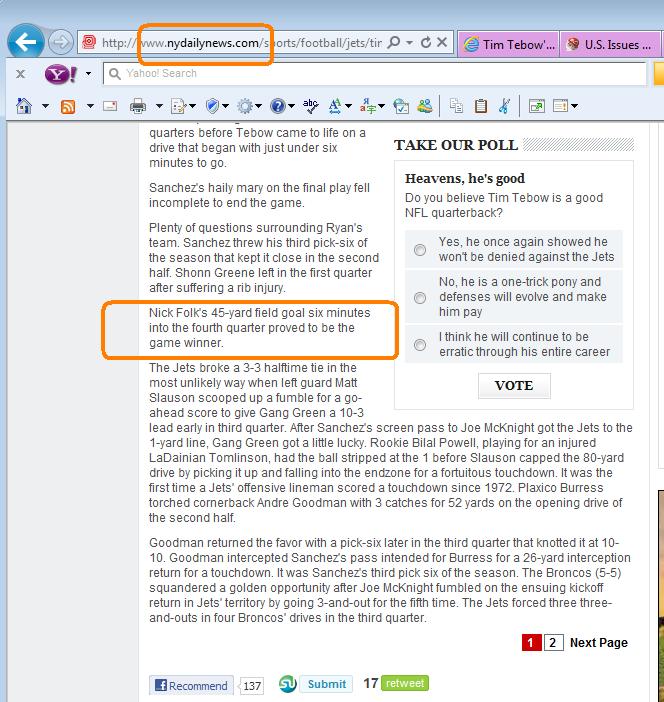Click the full screen window icon

click(x=536, y=106)
